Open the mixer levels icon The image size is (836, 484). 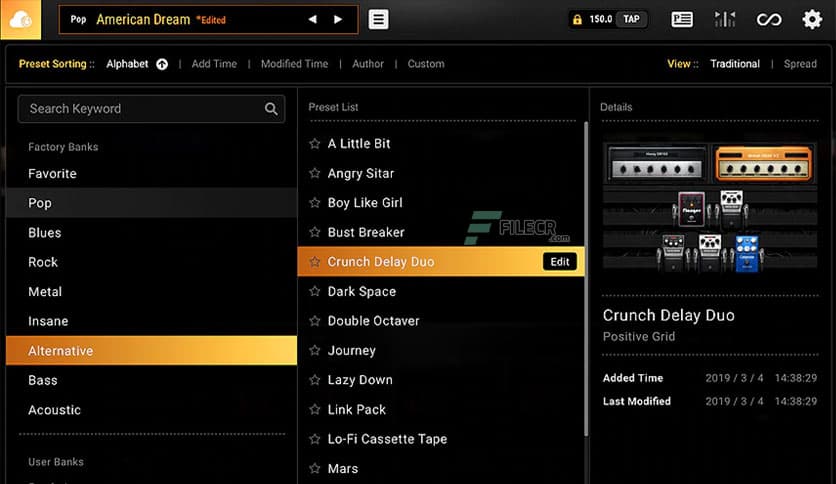point(725,20)
